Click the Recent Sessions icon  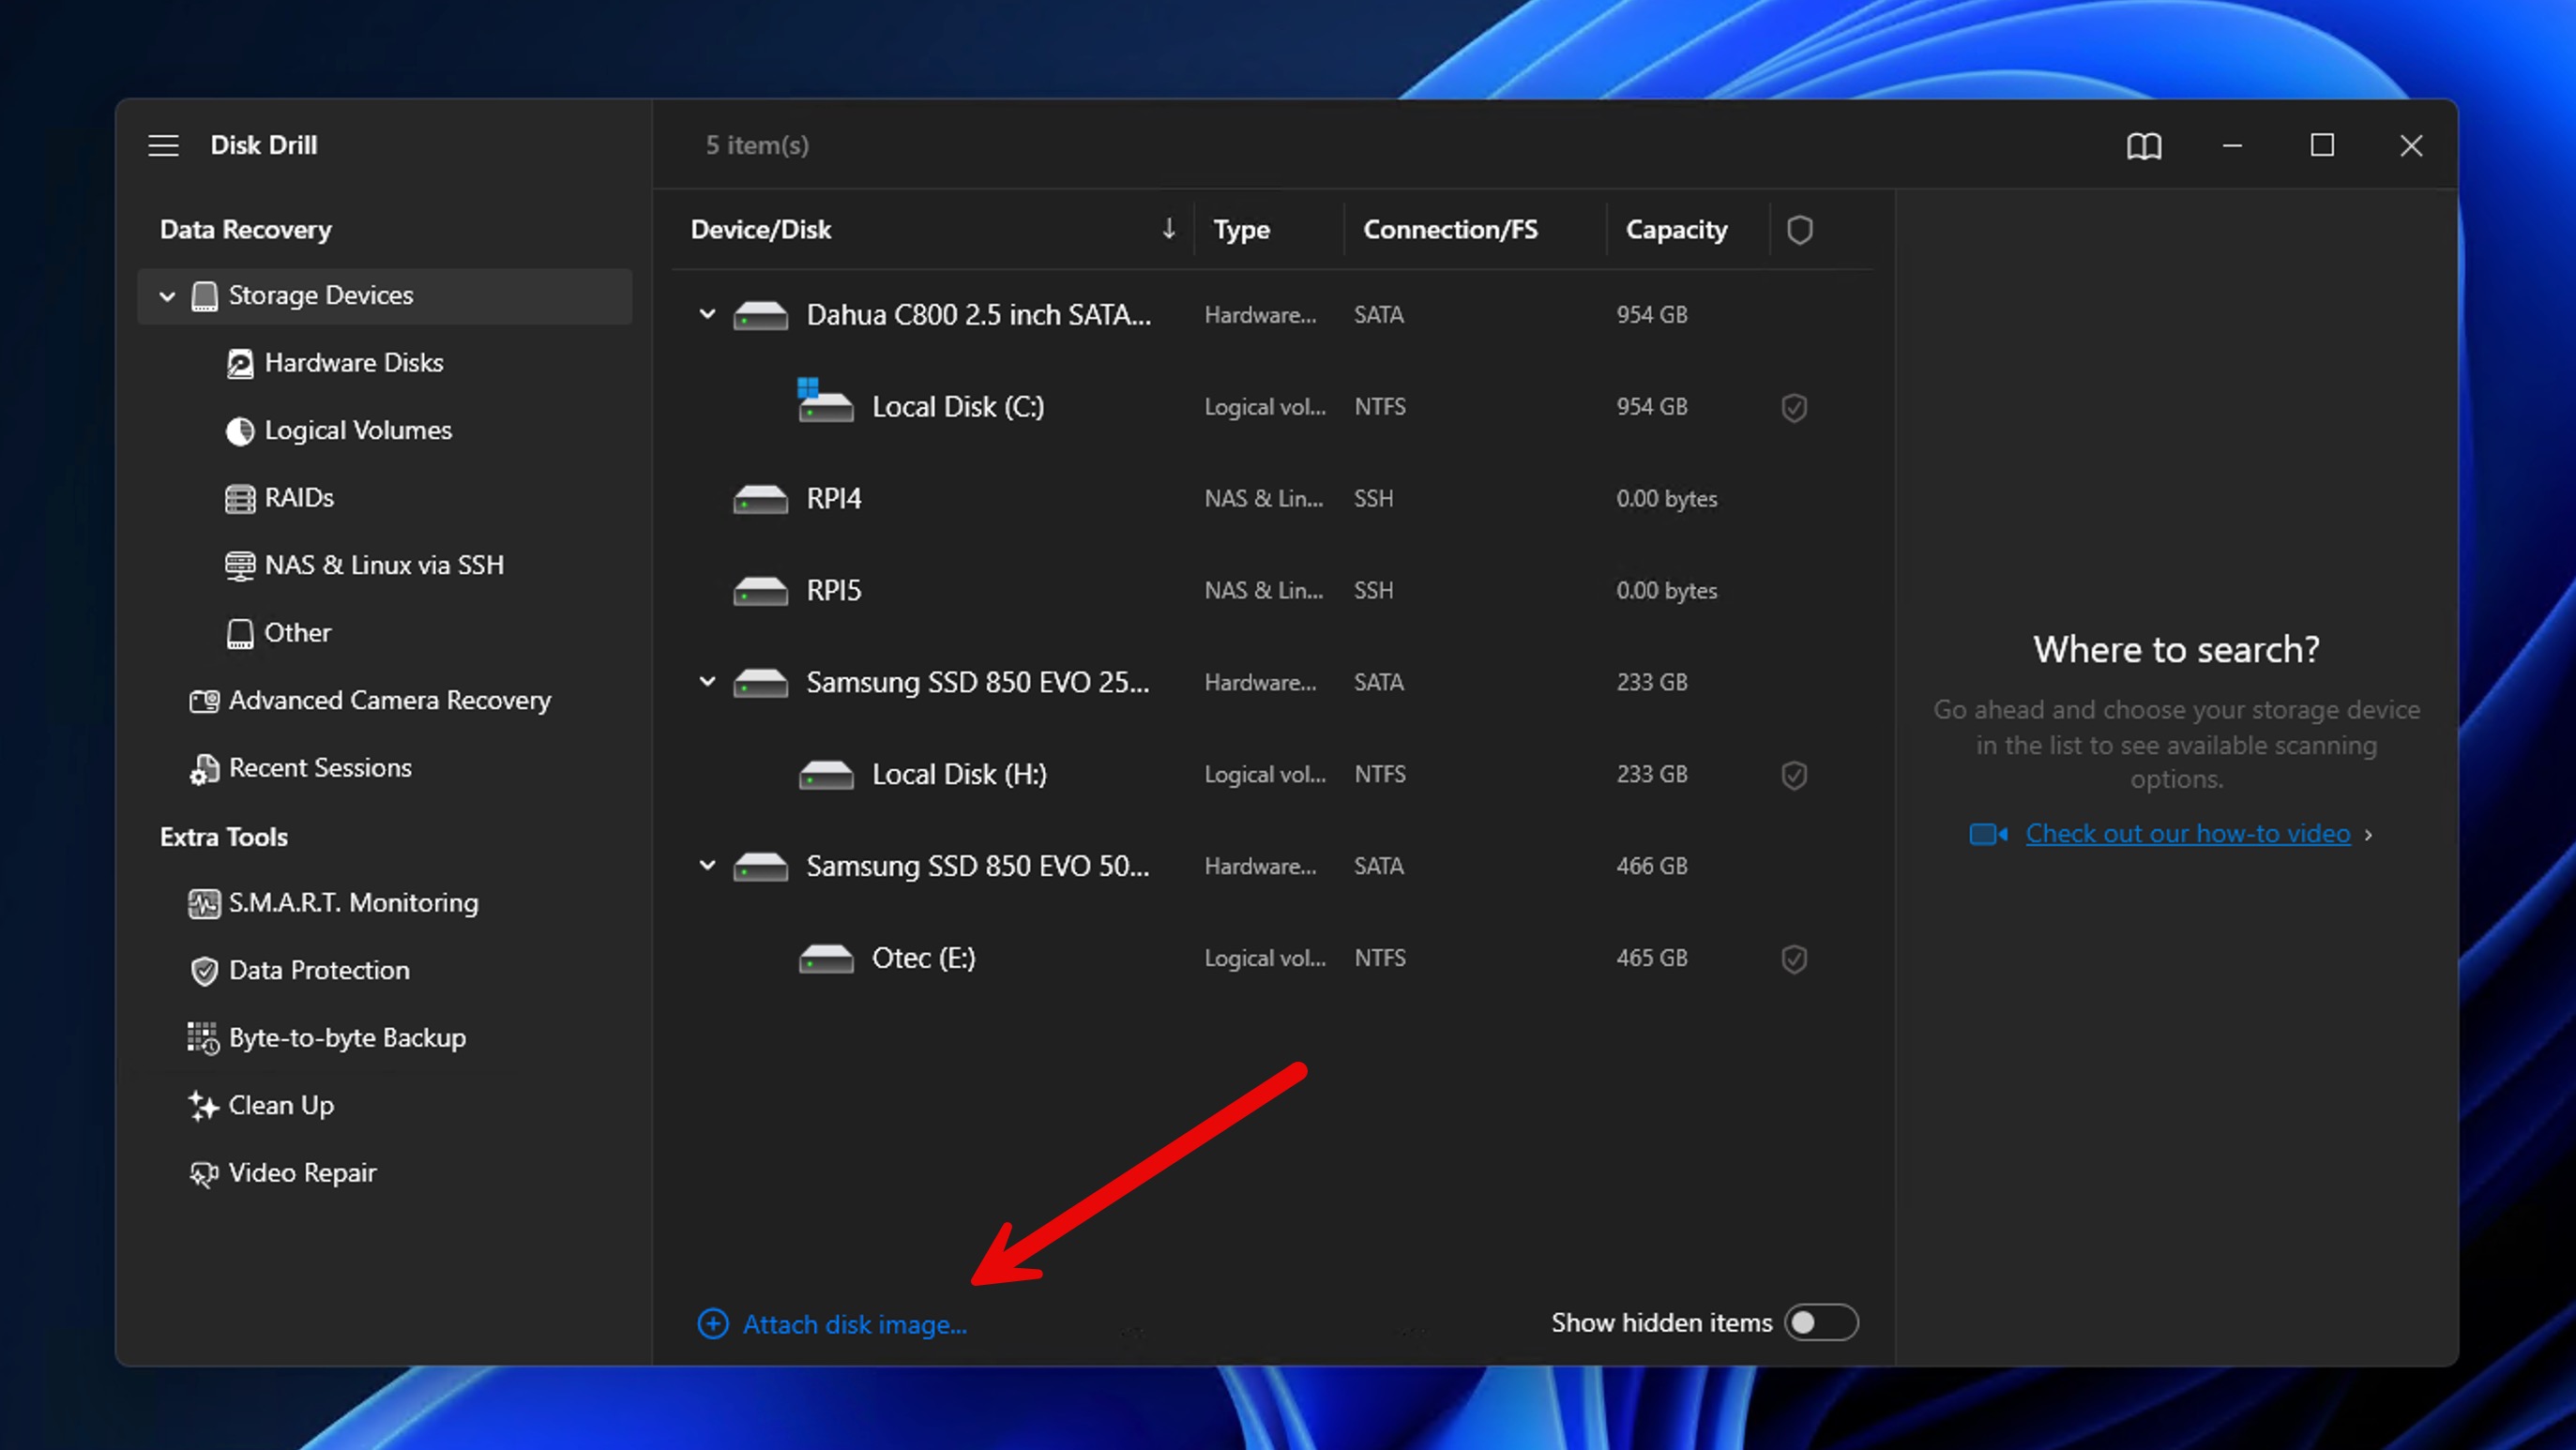point(204,769)
